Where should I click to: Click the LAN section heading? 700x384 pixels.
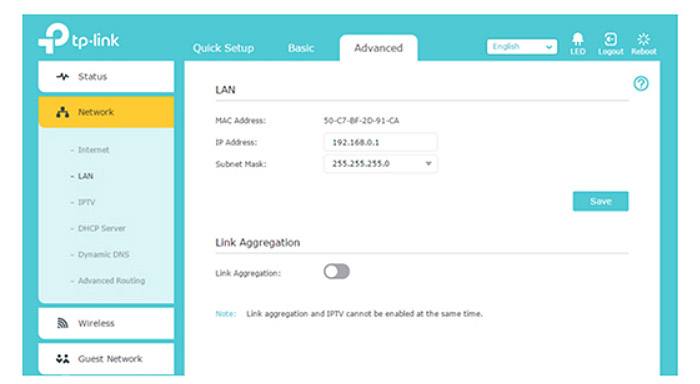[x=225, y=90]
